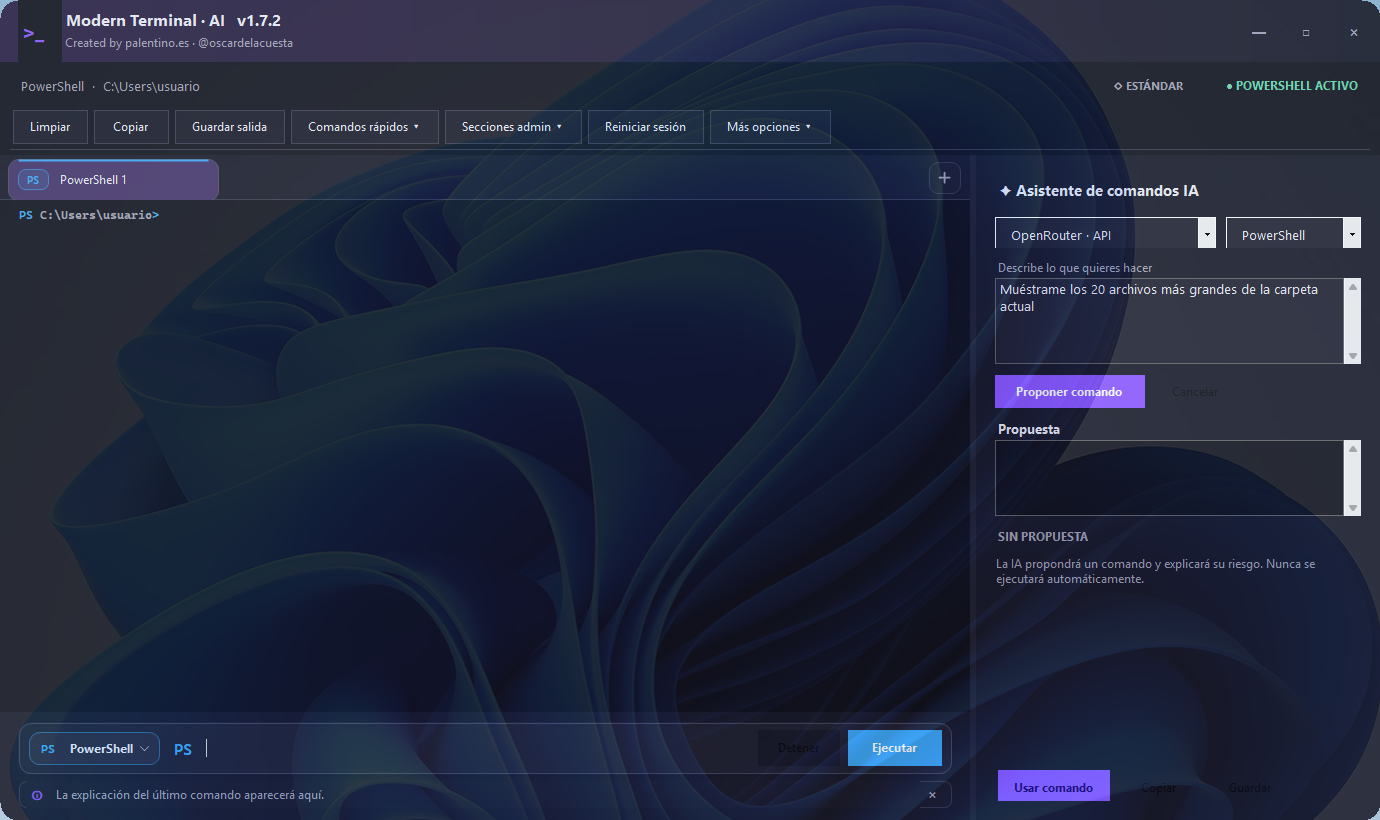Image resolution: width=1380 pixels, height=820 pixels.
Task: Click the POWERSHELL ACTIVO status indicator
Action: (x=1292, y=86)
